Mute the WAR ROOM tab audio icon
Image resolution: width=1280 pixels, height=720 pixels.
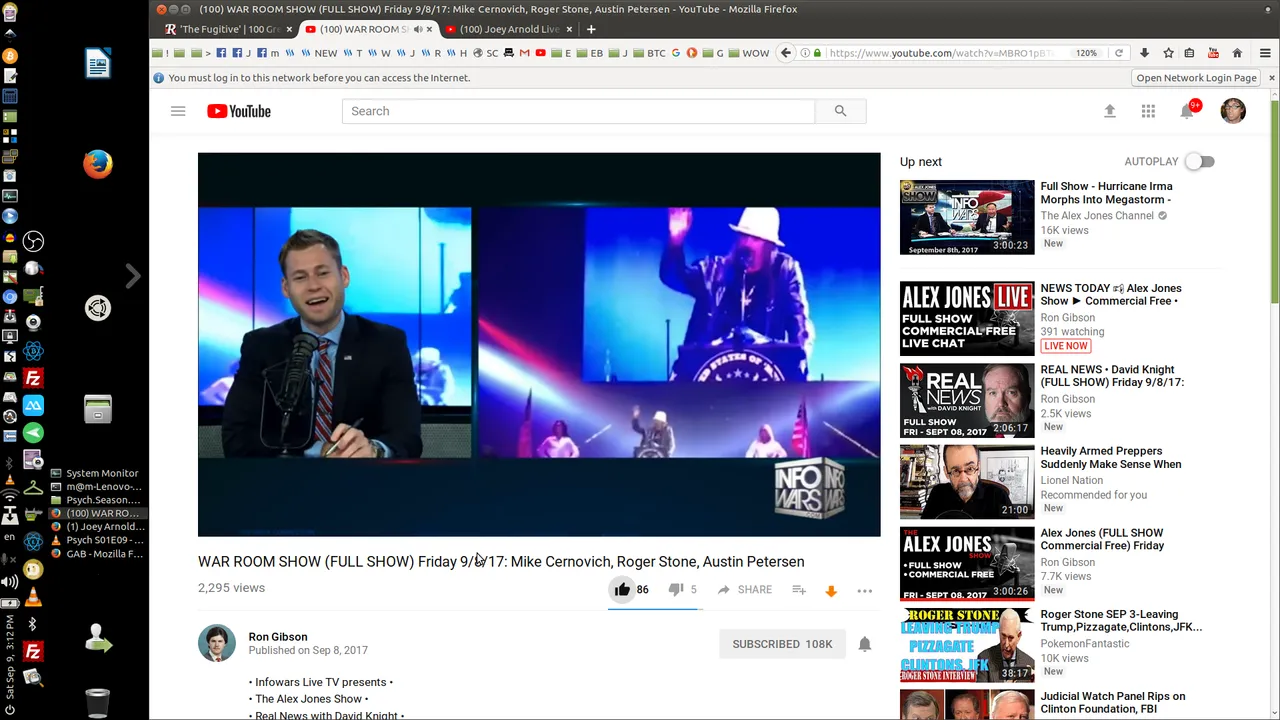tap(417, 29)
